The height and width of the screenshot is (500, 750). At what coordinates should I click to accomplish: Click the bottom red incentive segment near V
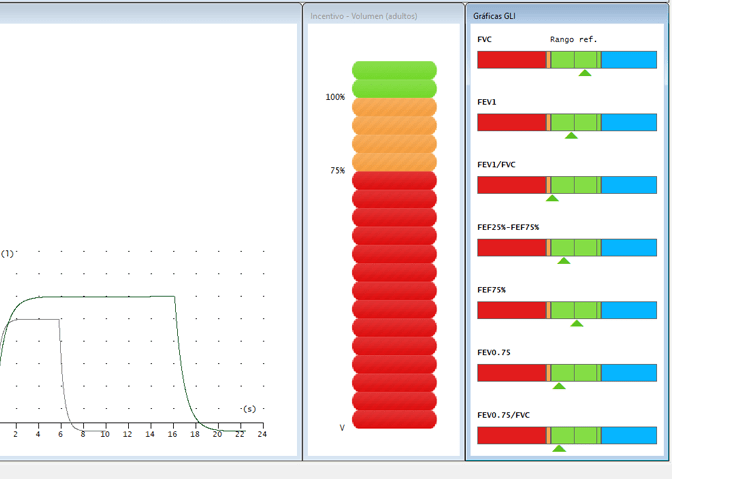point(394,419)
